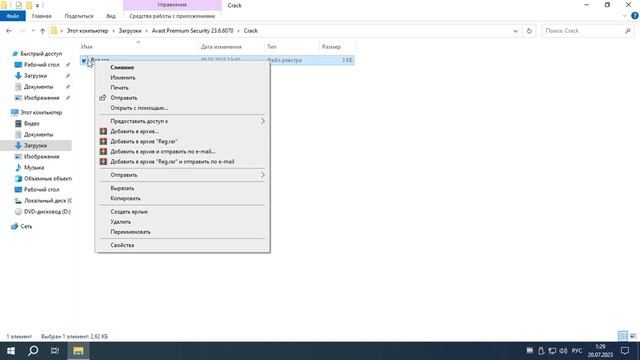This screenshot has width=640, height=360.
Task: Switch to the Главная ribbon tab
Action: click(42, 16)
